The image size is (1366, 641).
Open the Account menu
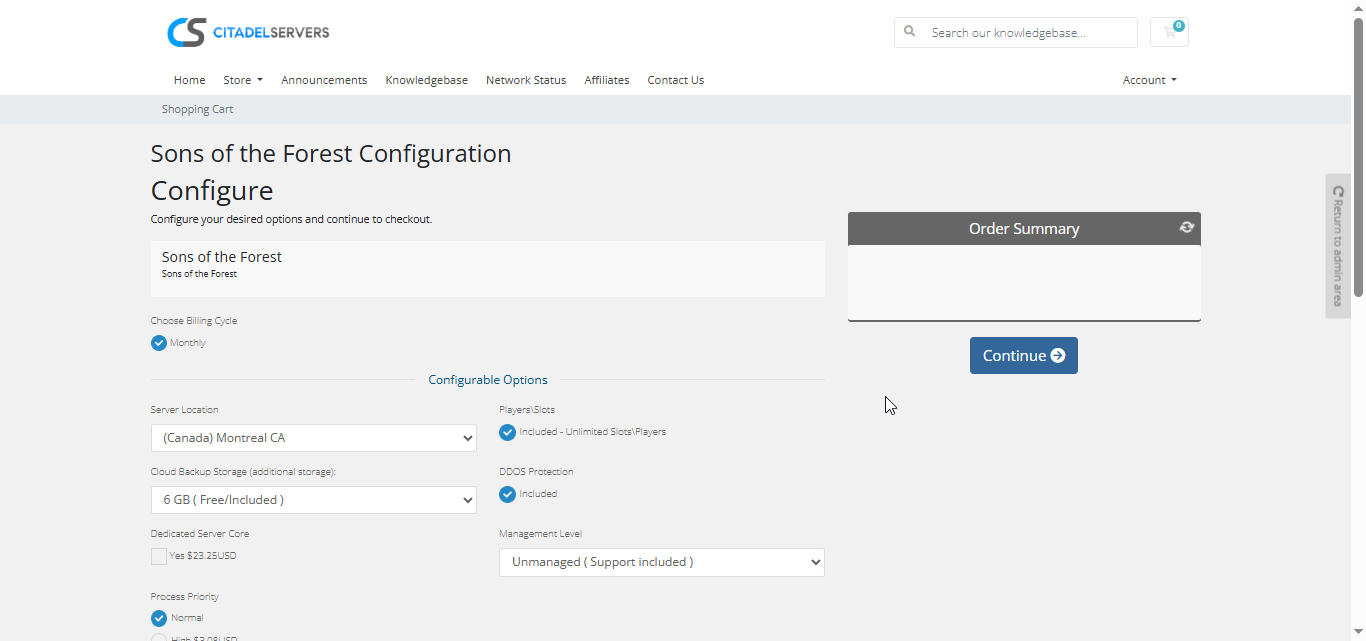pos(1149,80)
